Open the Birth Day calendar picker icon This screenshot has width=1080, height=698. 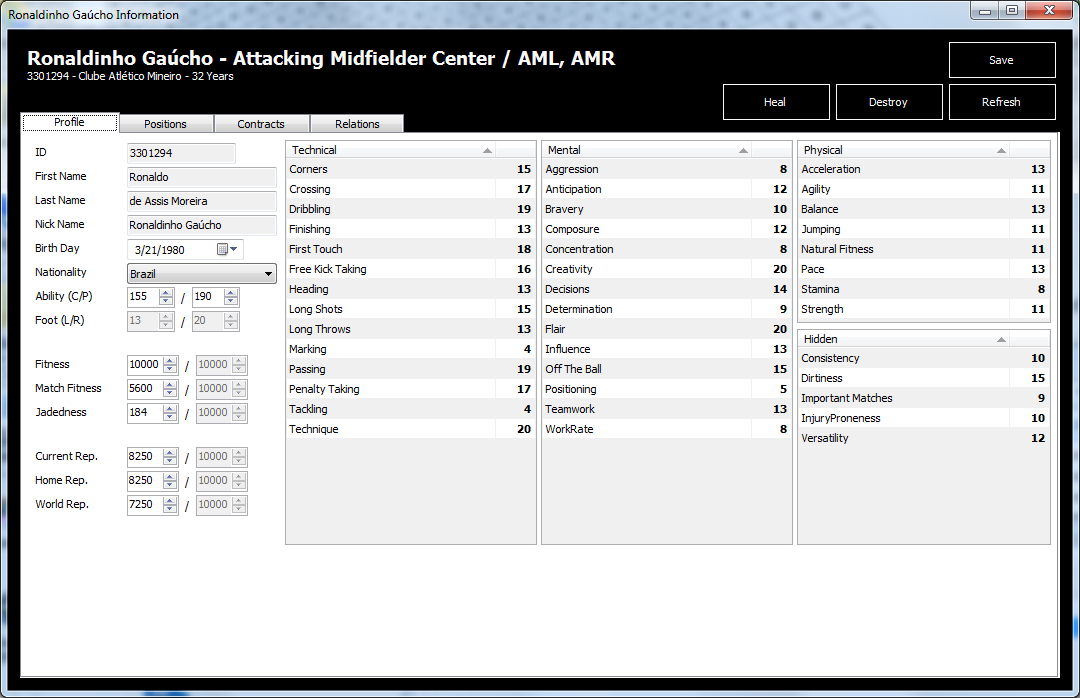(x=223, y=250)
